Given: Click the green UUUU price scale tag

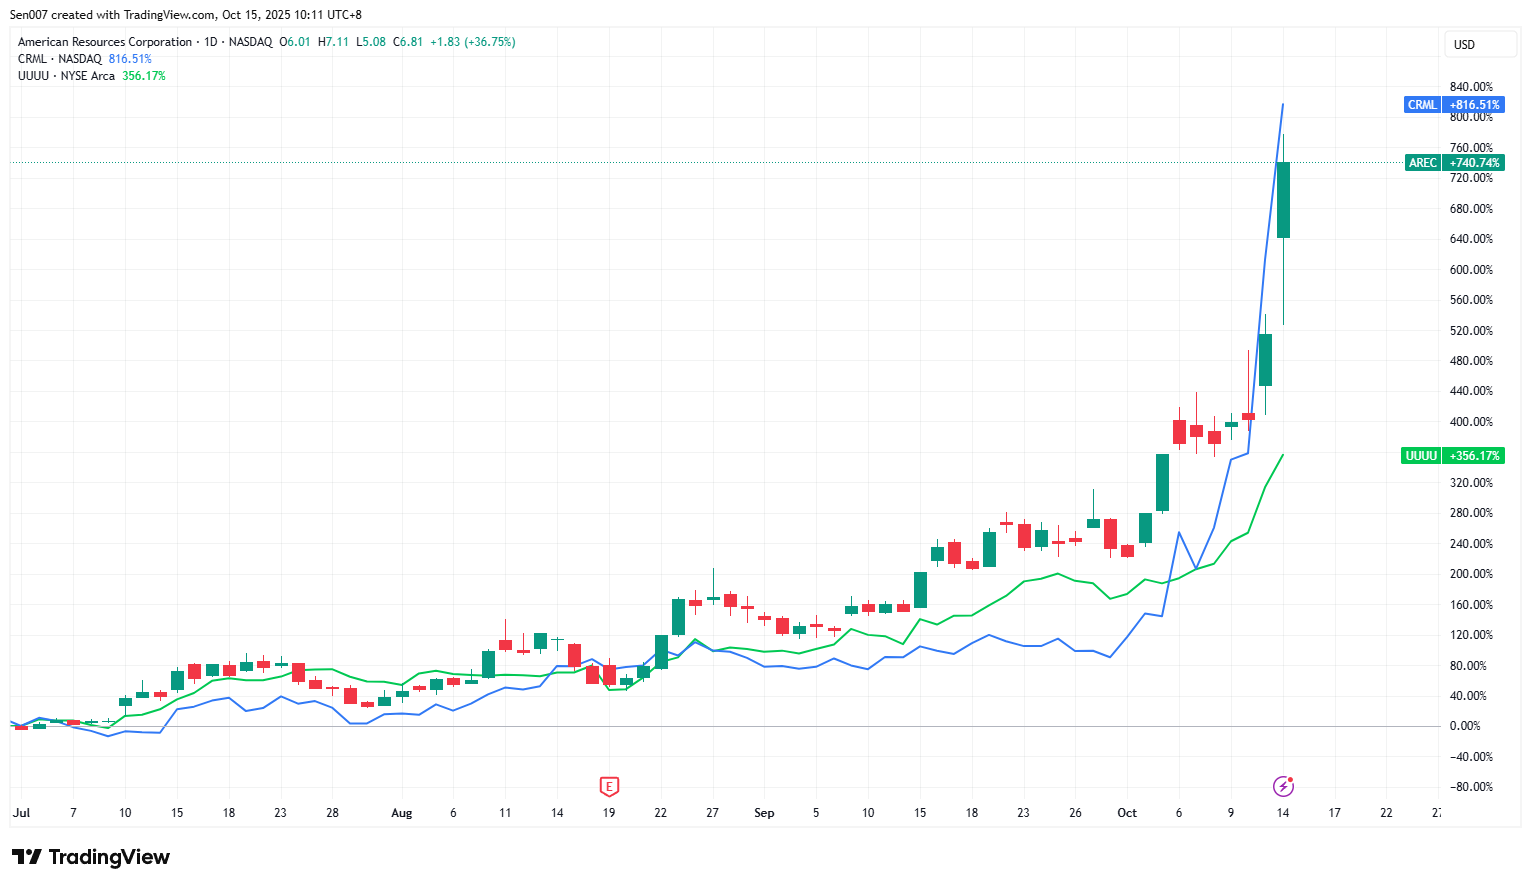Looking at the screenshot, I should pos(1421,456).
